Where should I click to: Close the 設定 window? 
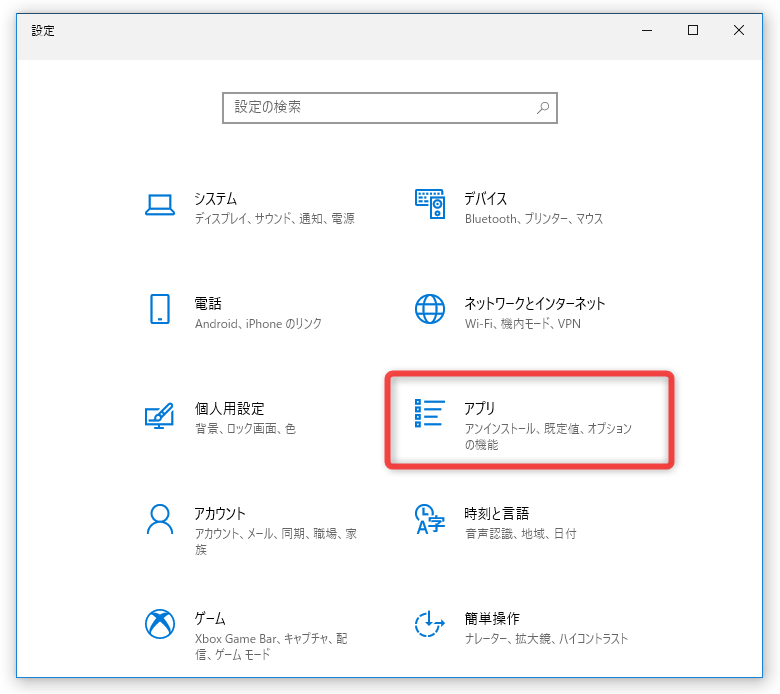(x=739, y=30)
